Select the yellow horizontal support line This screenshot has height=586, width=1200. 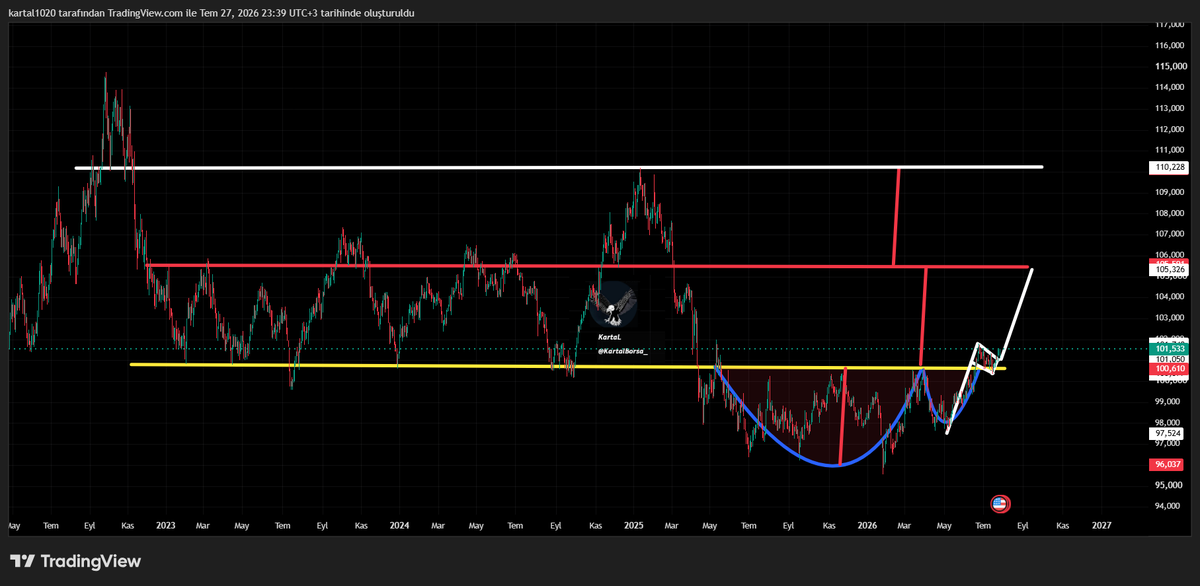click(567, 366)
